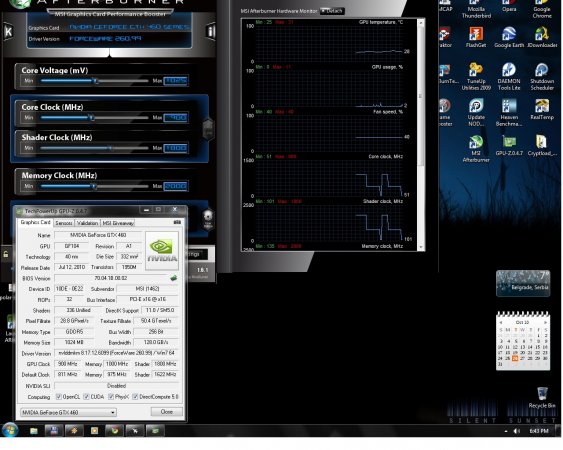
Task: Open the RealTemp desktop shortcut
Action: [x=542, y=110]
